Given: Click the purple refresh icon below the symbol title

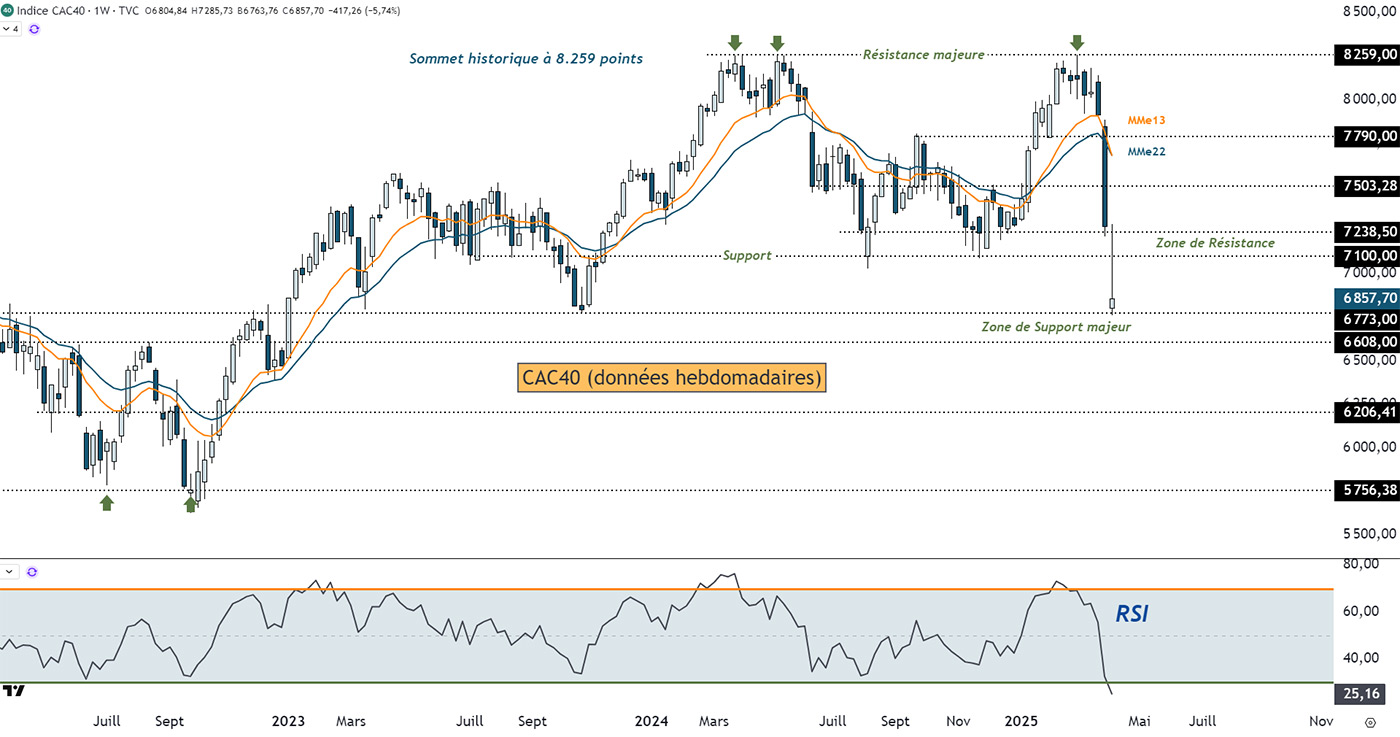Looking at the screenshot, I should (34, 29).
